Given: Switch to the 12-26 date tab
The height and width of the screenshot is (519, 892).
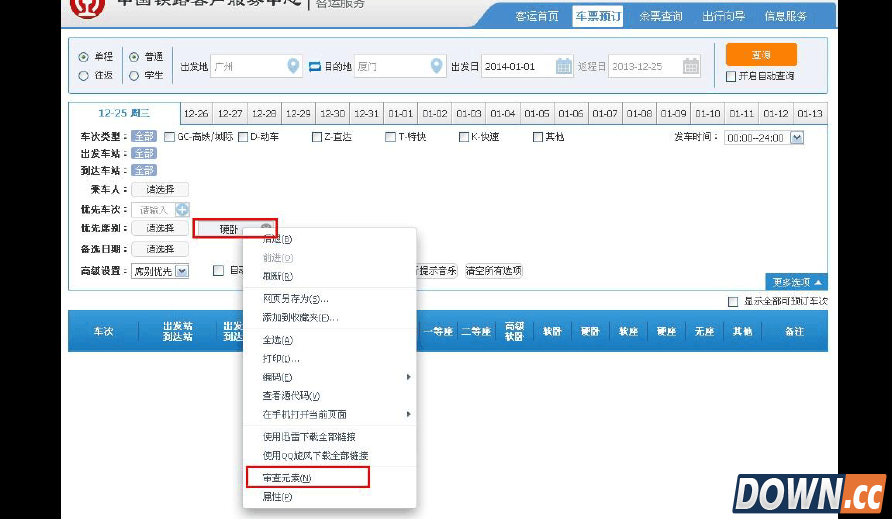Looking at the screenshot, I should coord(196,114).
